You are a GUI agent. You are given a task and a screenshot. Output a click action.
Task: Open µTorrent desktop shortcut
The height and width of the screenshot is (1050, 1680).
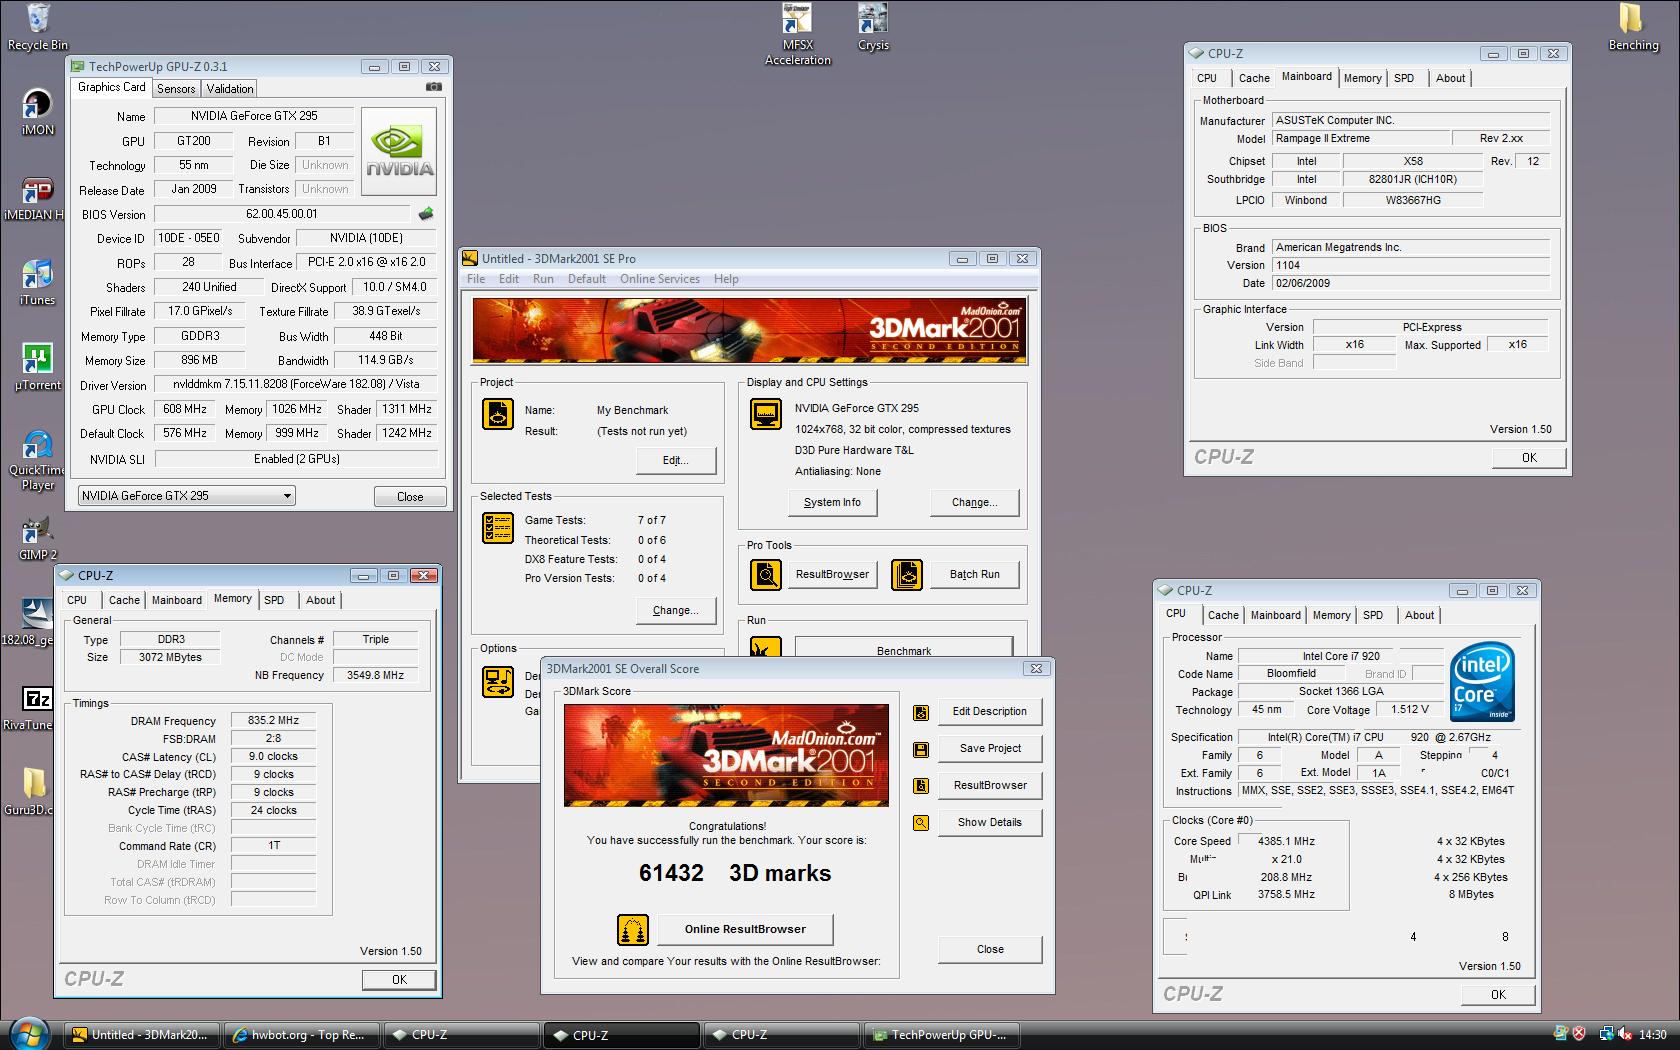coord(37,367)
